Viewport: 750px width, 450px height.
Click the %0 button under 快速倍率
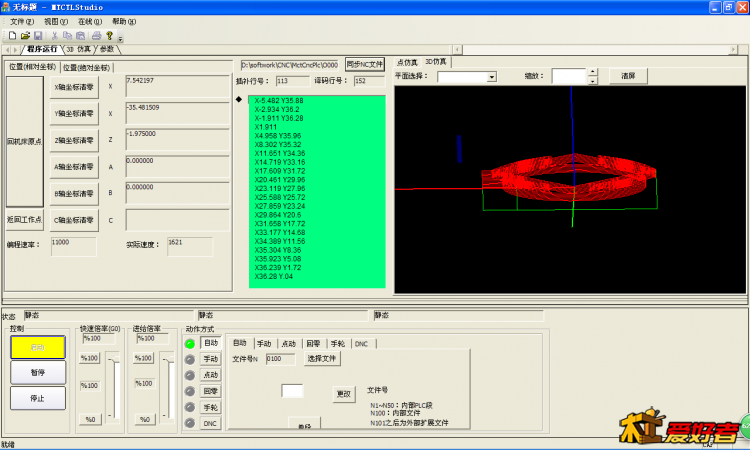(x=90, y=419)
